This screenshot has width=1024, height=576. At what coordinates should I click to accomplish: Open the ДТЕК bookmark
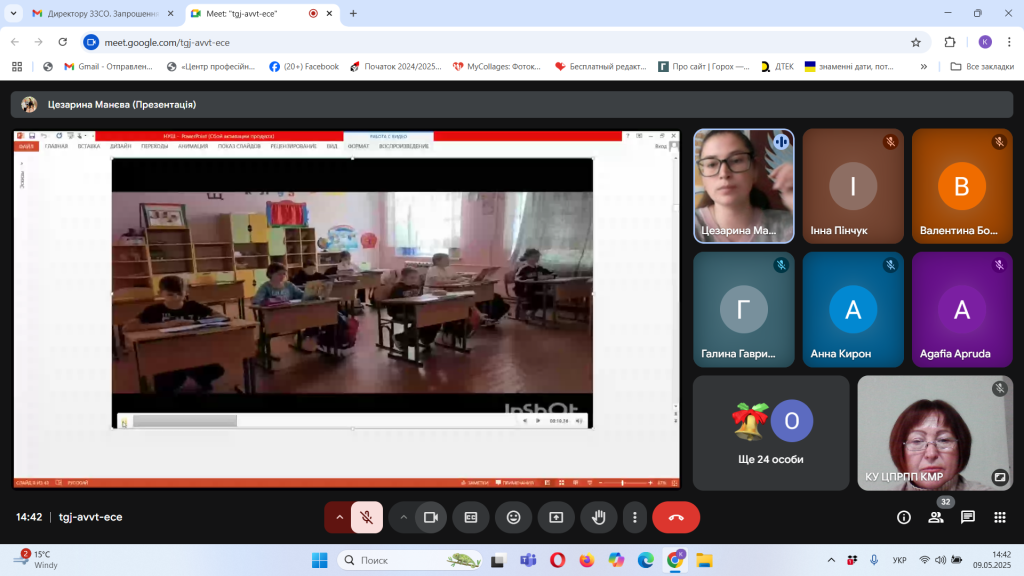pyautogui.click(x=777, y=67)
